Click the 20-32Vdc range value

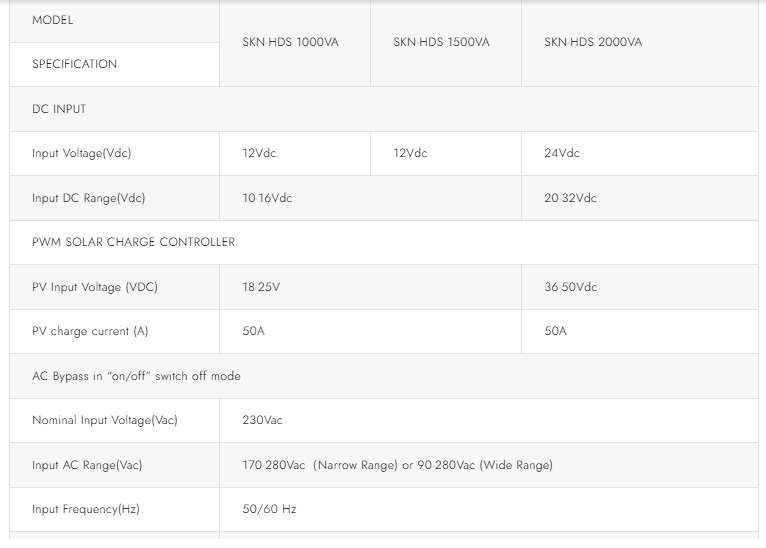(x=570, y=198)
